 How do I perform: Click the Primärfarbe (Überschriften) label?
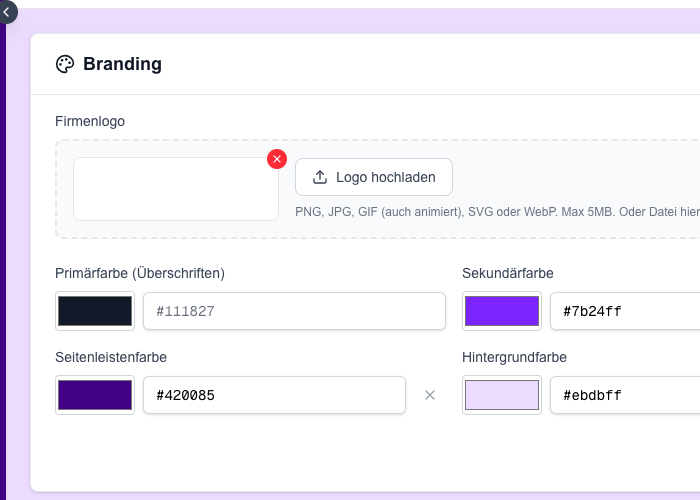[140, 273]
